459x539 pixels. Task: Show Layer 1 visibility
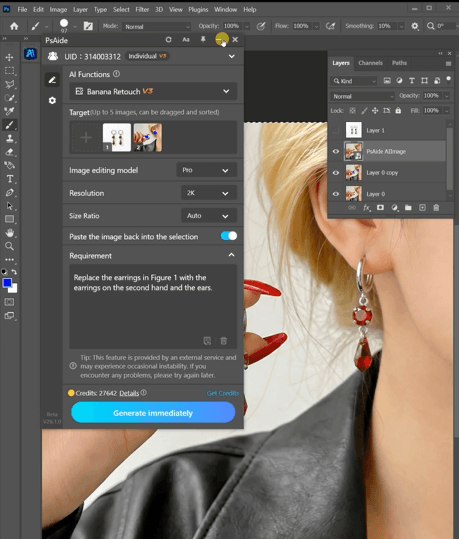[336, 130]
